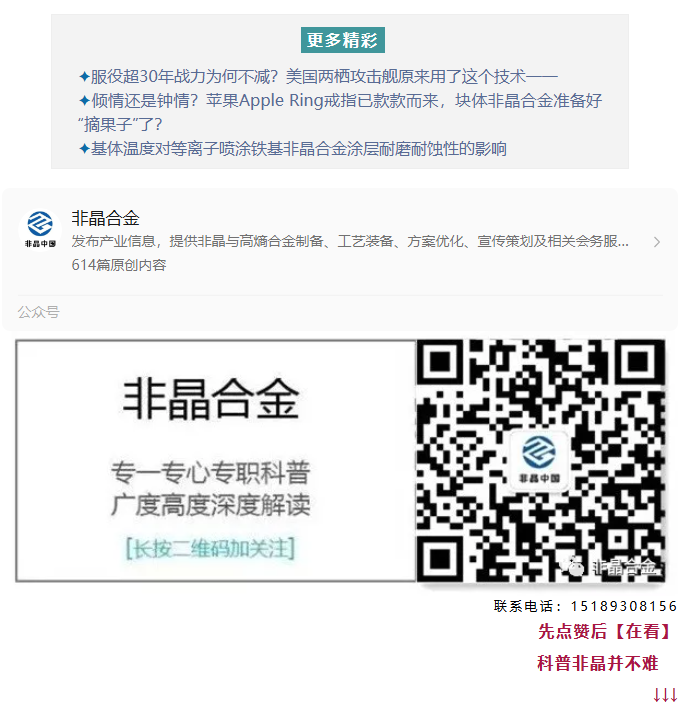
Task: Click the 非晶中国 round account avatar
Action: click(40, 230)
